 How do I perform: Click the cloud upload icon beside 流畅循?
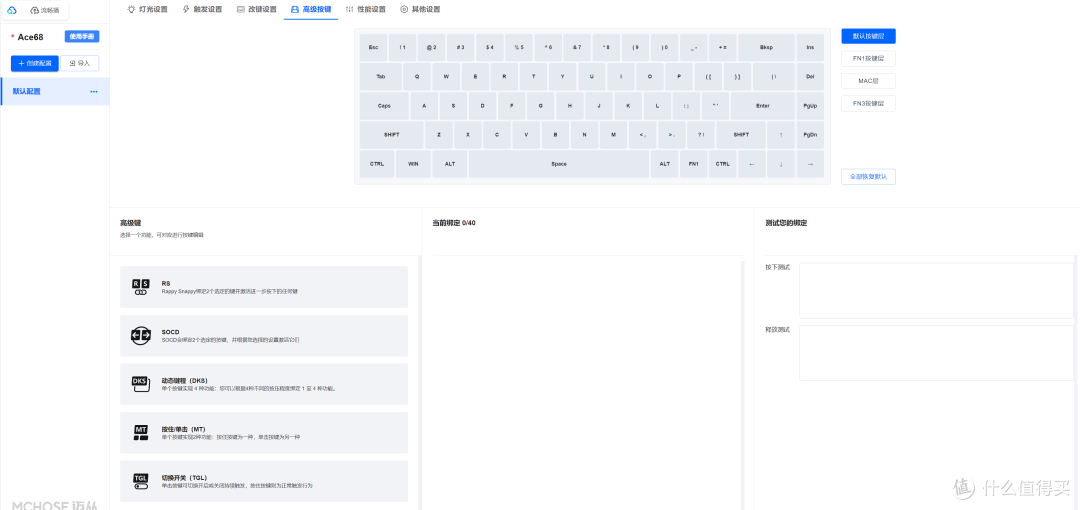click(34, 10)
